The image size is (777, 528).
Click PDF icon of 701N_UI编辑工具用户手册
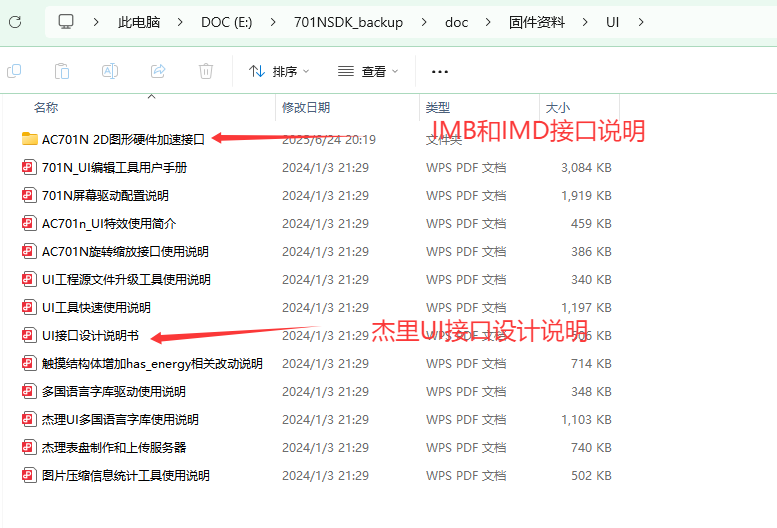[29, 167]
